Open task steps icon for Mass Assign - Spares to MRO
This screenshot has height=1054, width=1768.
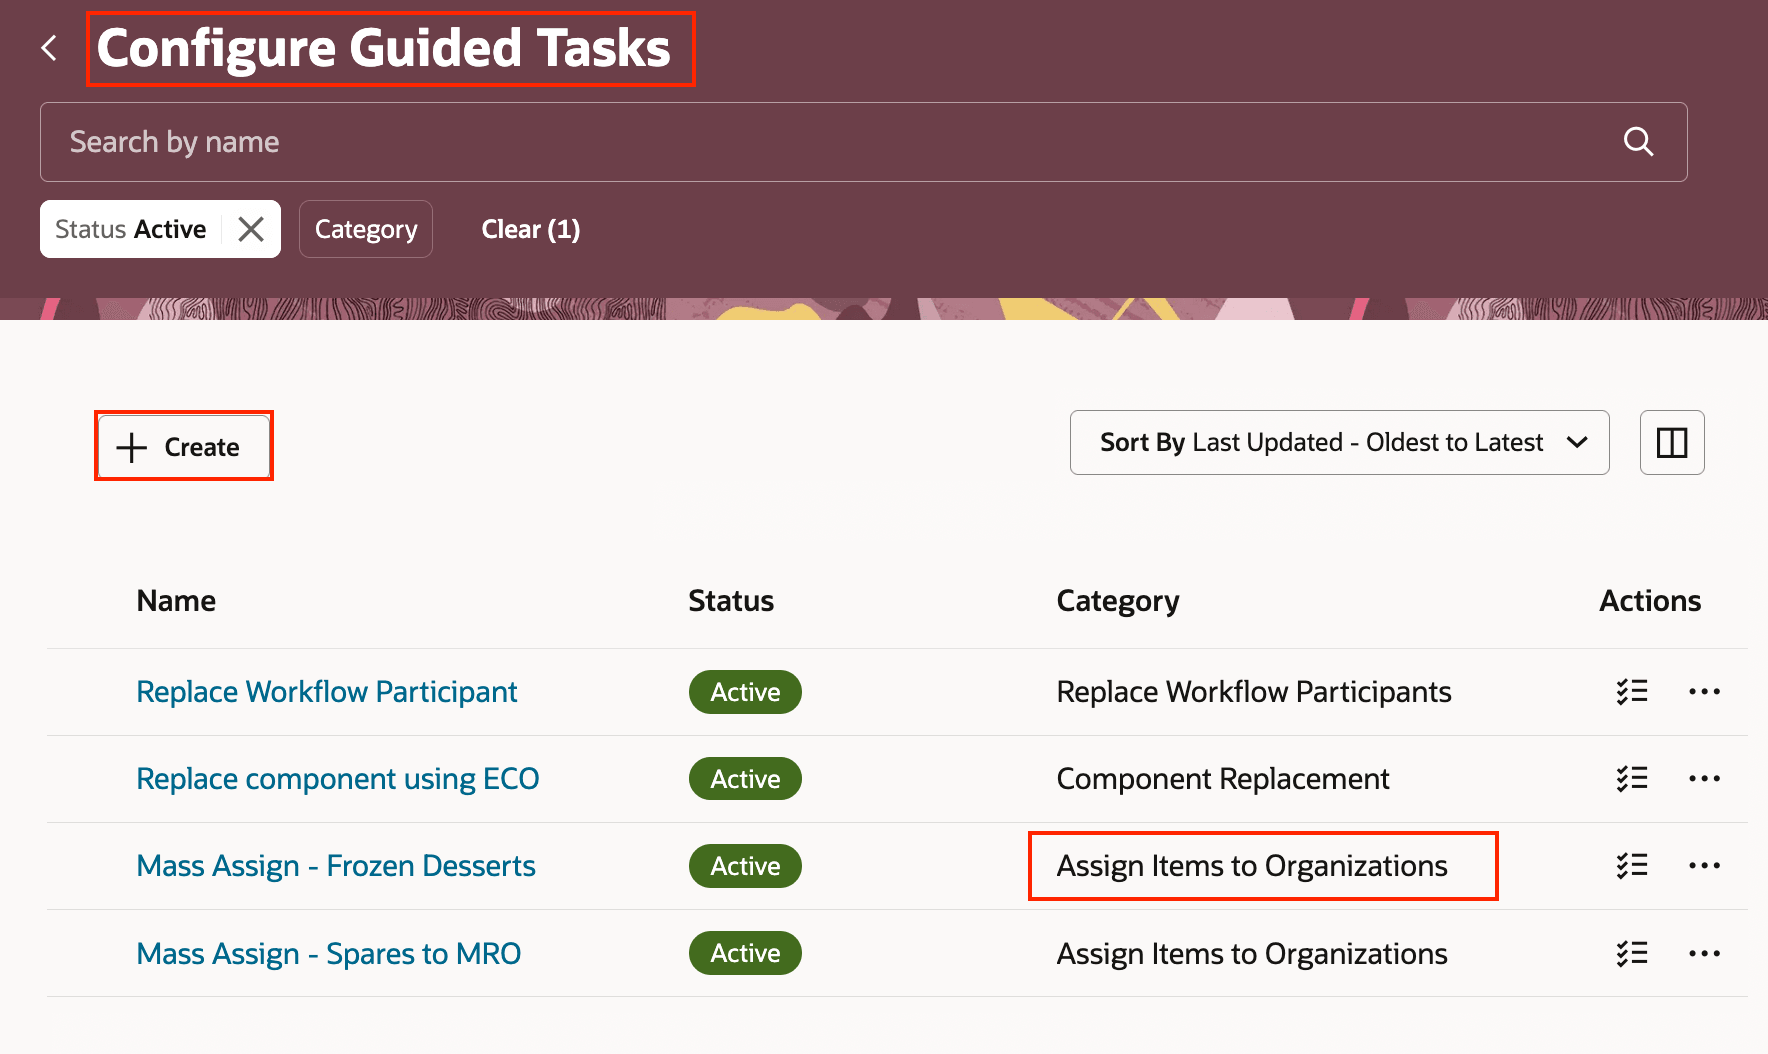pos(1632,954)
